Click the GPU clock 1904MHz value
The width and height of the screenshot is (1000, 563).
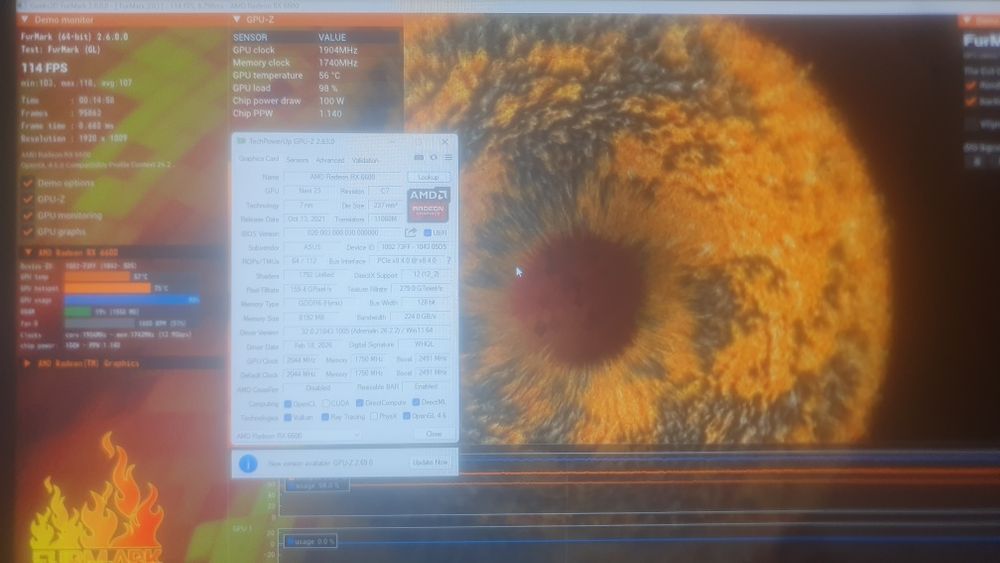(x=338, y=50)
